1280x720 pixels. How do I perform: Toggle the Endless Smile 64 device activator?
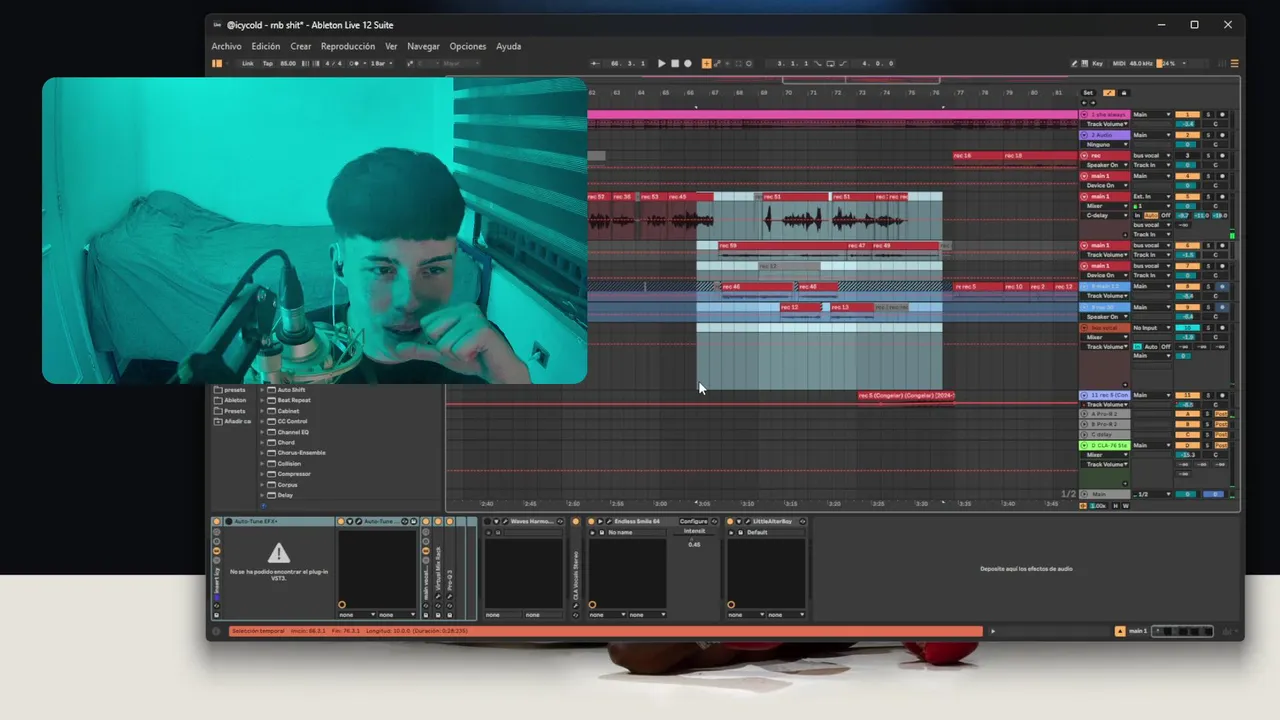pos(591,521)
